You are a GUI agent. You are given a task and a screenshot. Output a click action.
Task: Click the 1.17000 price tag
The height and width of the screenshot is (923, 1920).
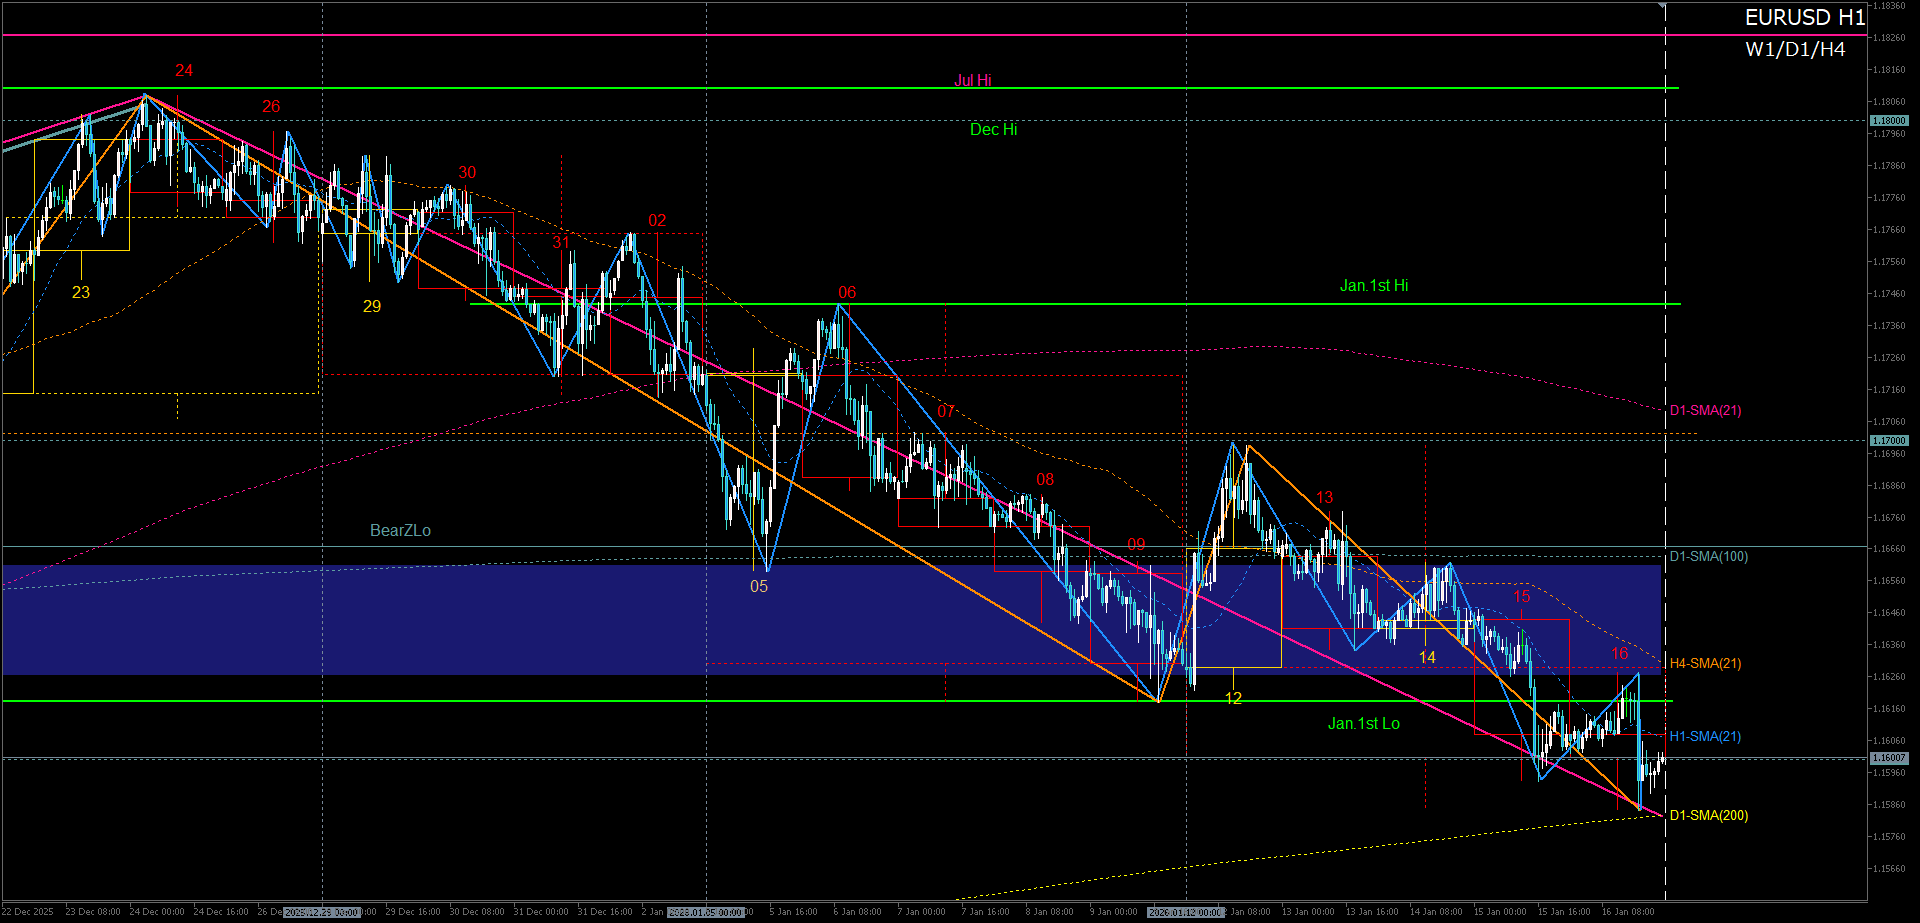click(x=1889, y=440)
